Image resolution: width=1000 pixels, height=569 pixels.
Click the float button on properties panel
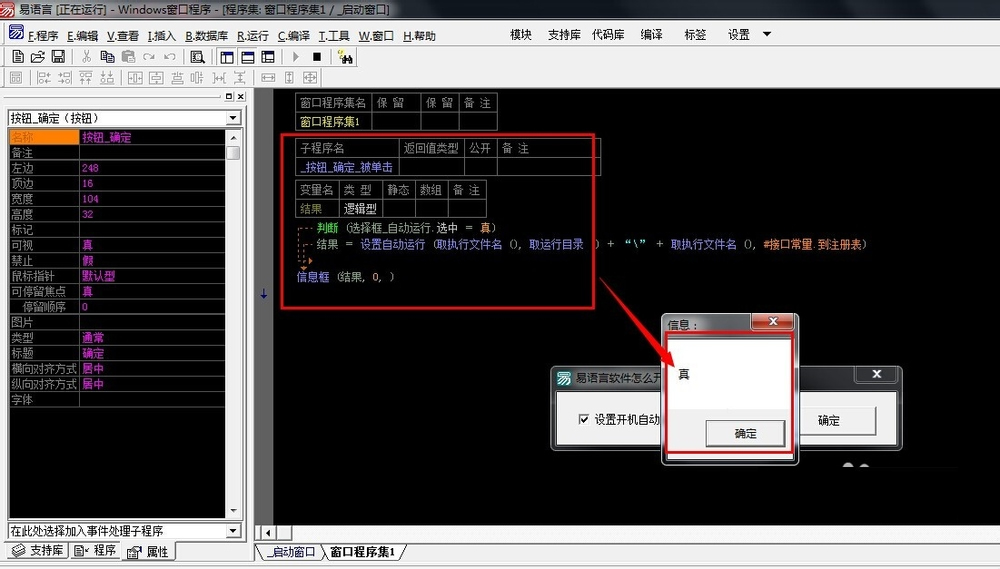(x=229, y=96)
